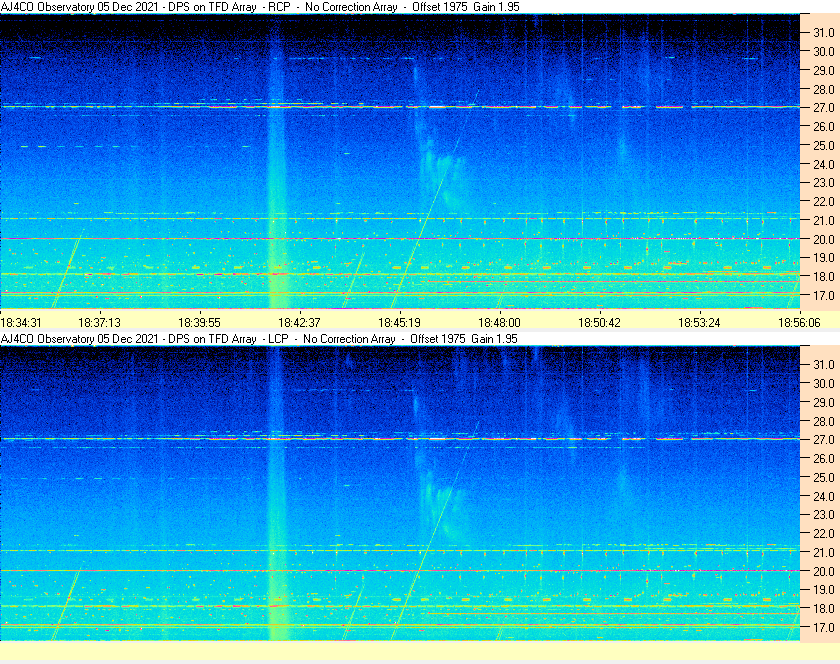Image resolution: width=840 pixels, height=664 pixels.
Task: Click the 24.0 frequency label in RCP panel
Action: pos(824,164)
